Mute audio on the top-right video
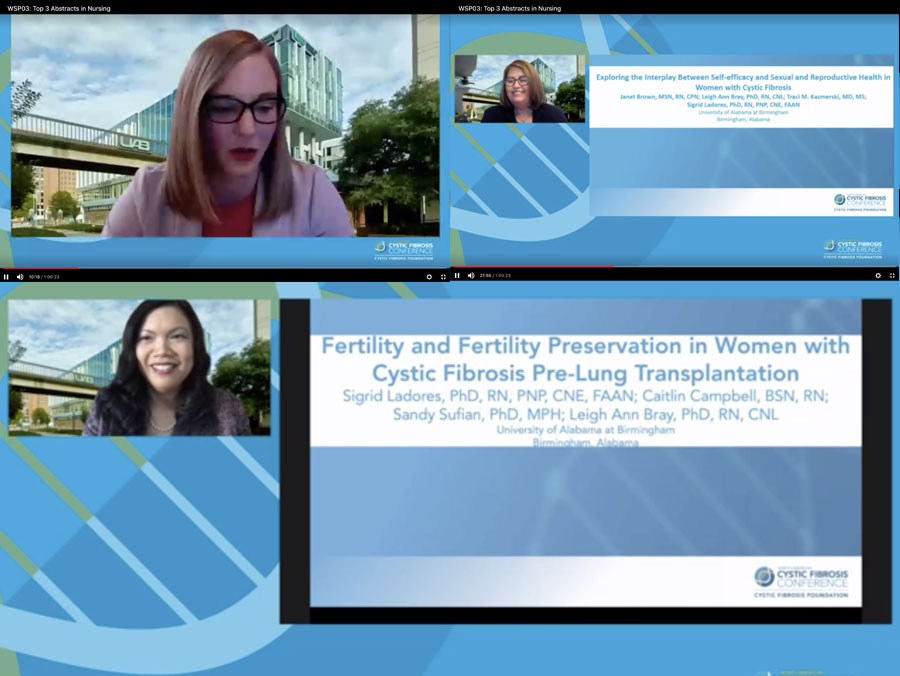The width and height of the screenshot is (900, 676). [x=471, y=275]
